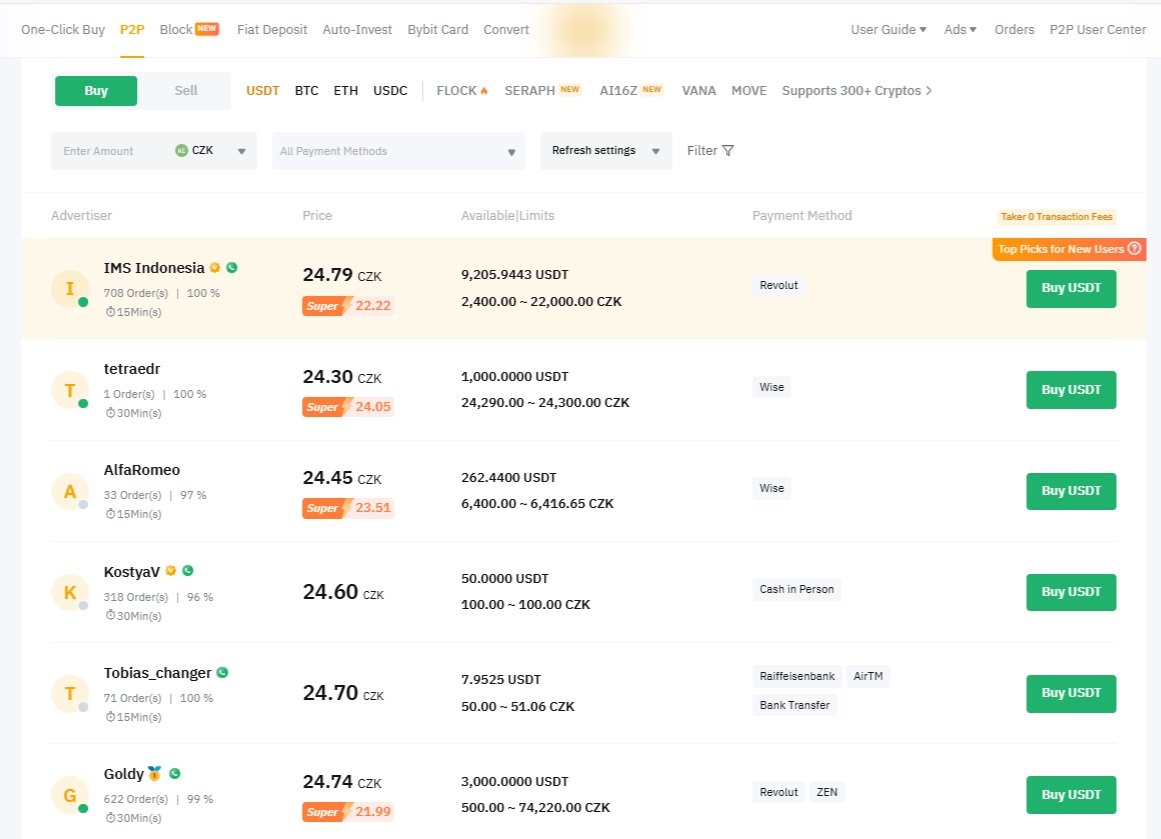This screenshot has height=839, width=1161.
Task: Open the Bybit Card tab
Action: pos(438,30)
